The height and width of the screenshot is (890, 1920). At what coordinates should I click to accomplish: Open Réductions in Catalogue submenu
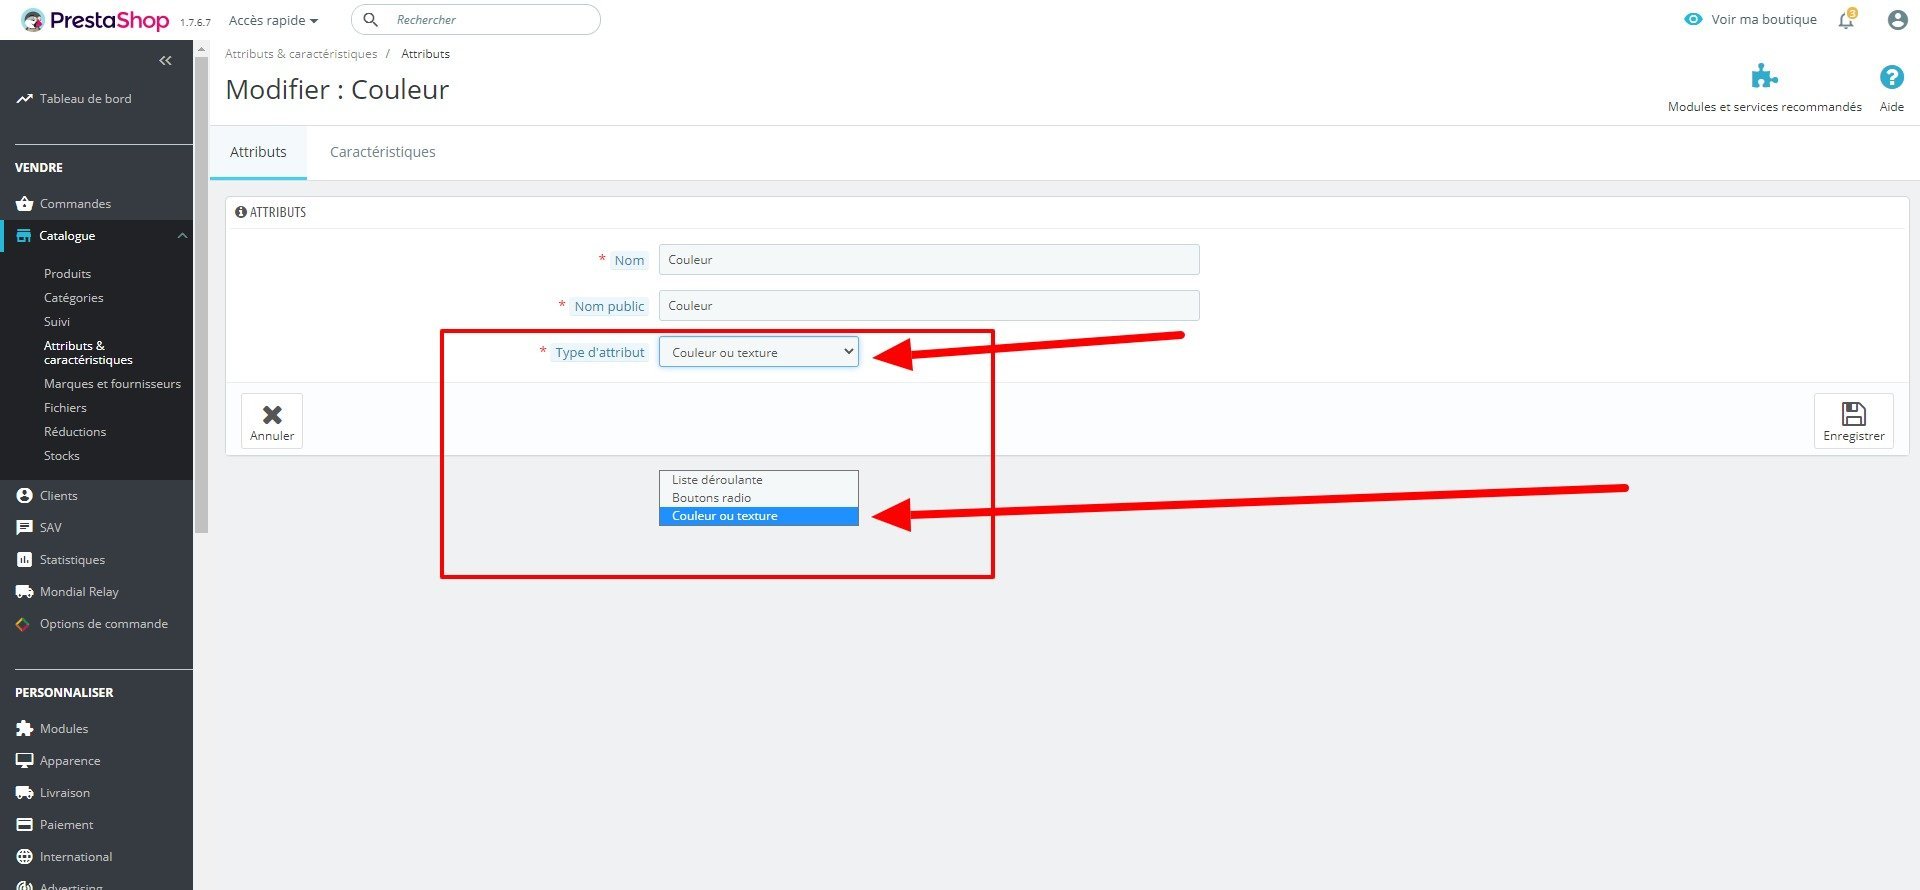click(x=75, y=432)
